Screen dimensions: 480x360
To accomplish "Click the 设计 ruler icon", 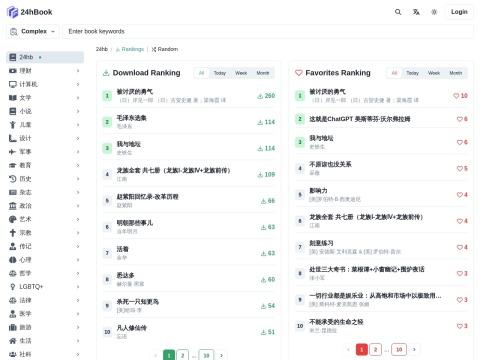I will coord(13,138).
